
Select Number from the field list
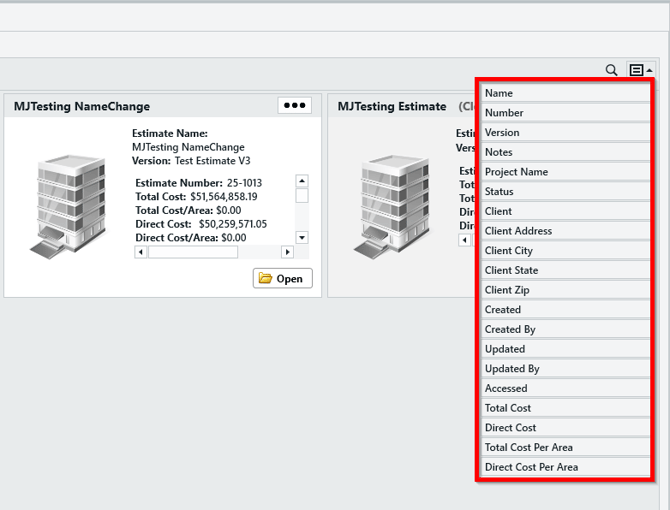point(565,113)
